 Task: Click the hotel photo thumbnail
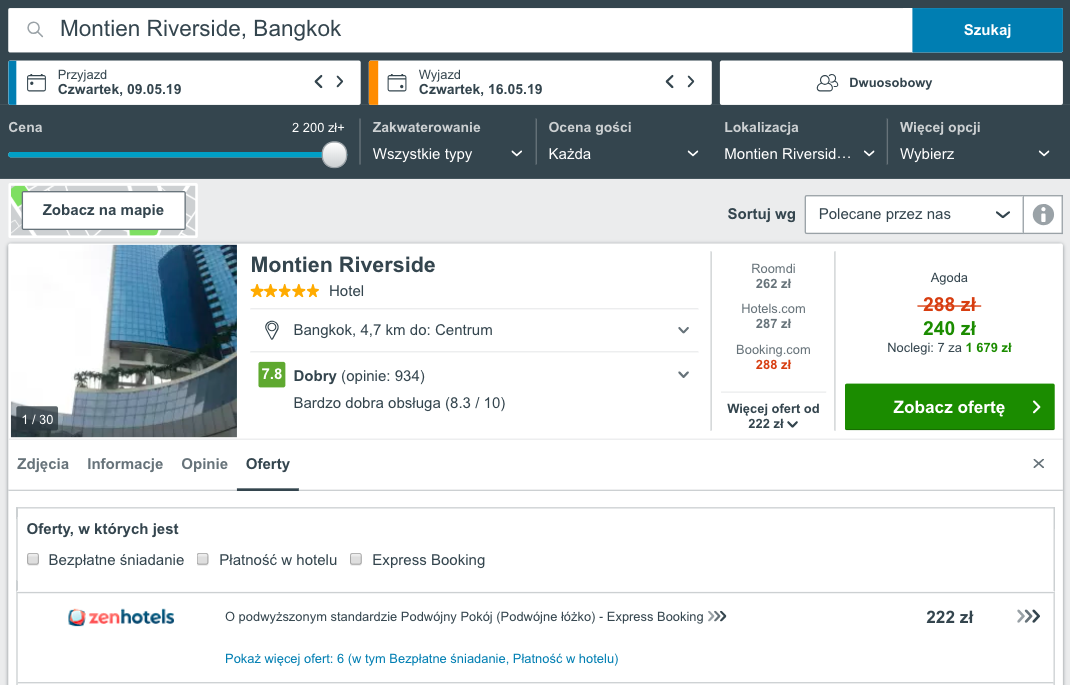tap(124, 340)
